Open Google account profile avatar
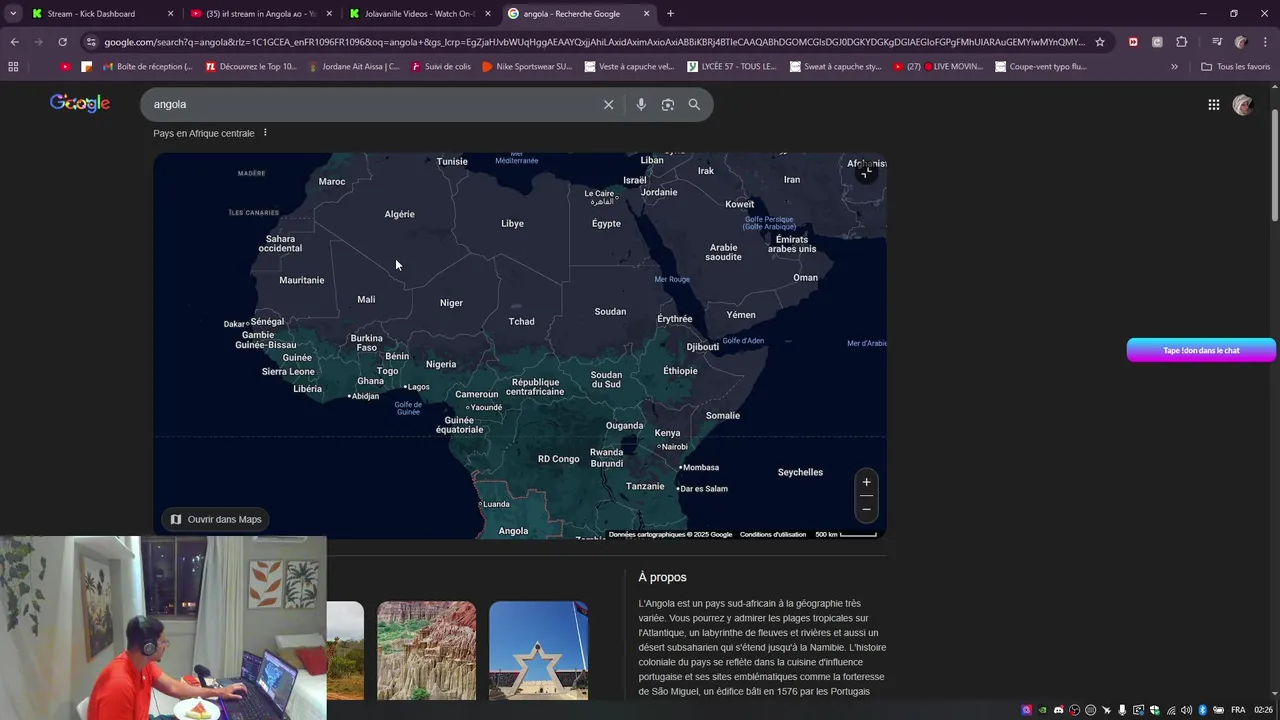The width and height of the screenshot is (1280, 720). (1243, 104)
